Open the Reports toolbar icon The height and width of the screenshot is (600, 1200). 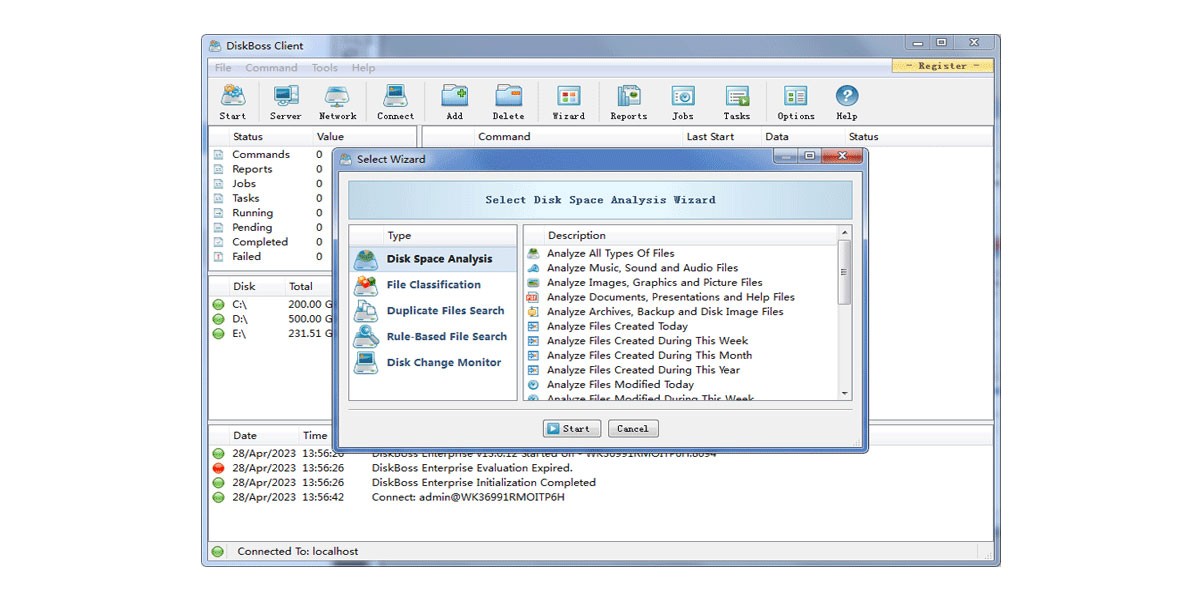pyautogui.click(x=629, y=103)
